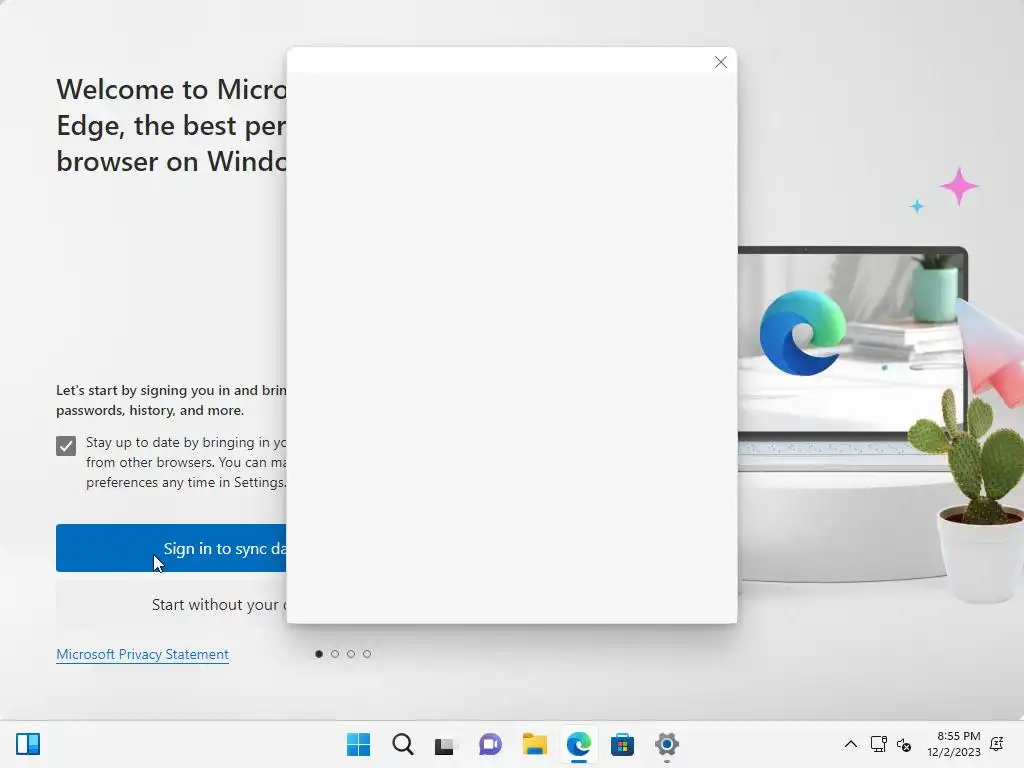Click the Microsoft Edge taskbar icon

579,744
